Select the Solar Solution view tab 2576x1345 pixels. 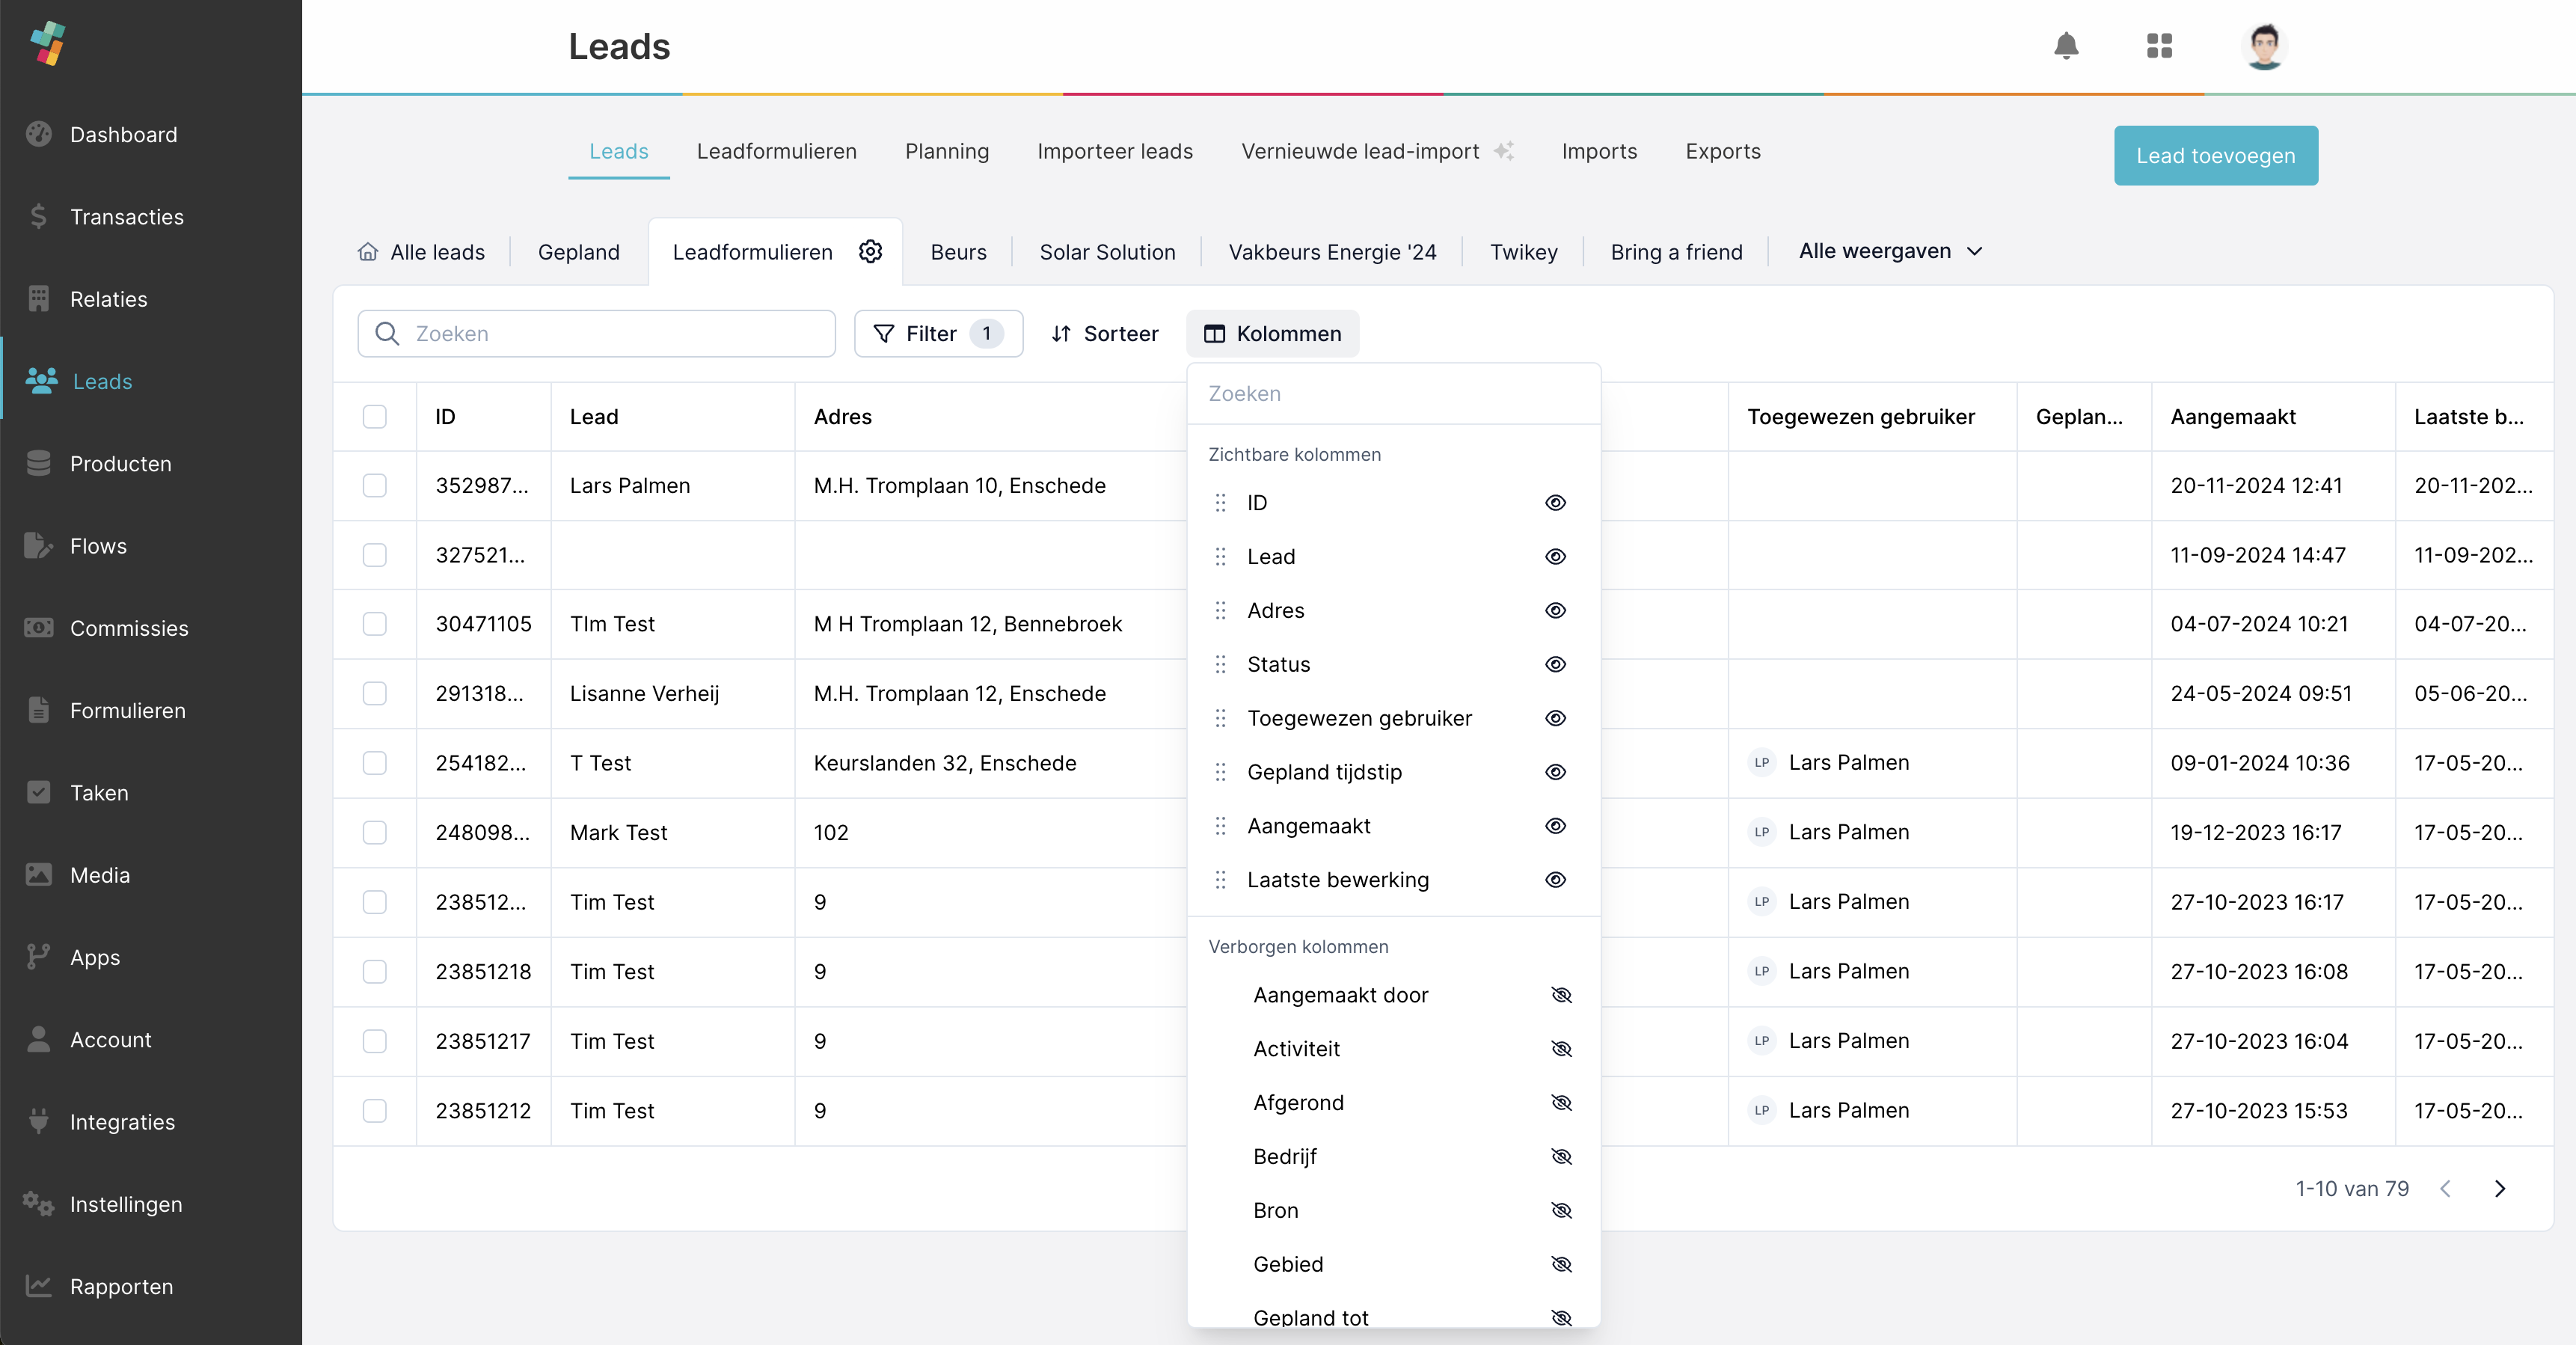tap(1107, 252)
